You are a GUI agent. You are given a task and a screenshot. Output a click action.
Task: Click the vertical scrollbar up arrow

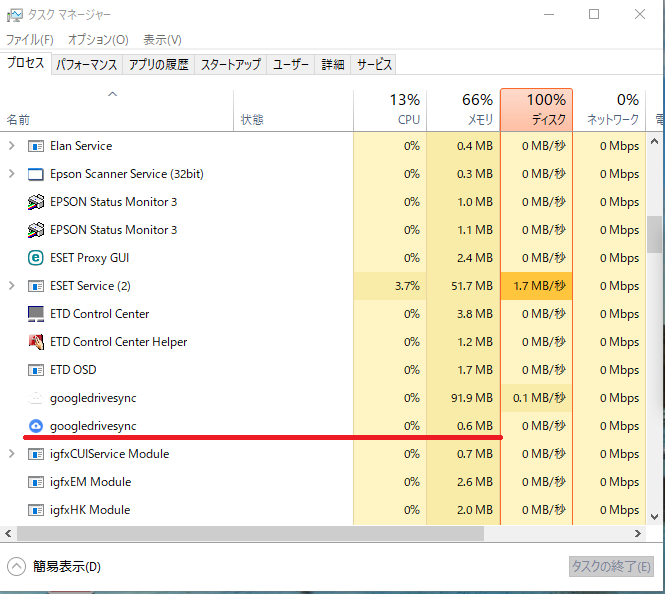click(655, 142)
